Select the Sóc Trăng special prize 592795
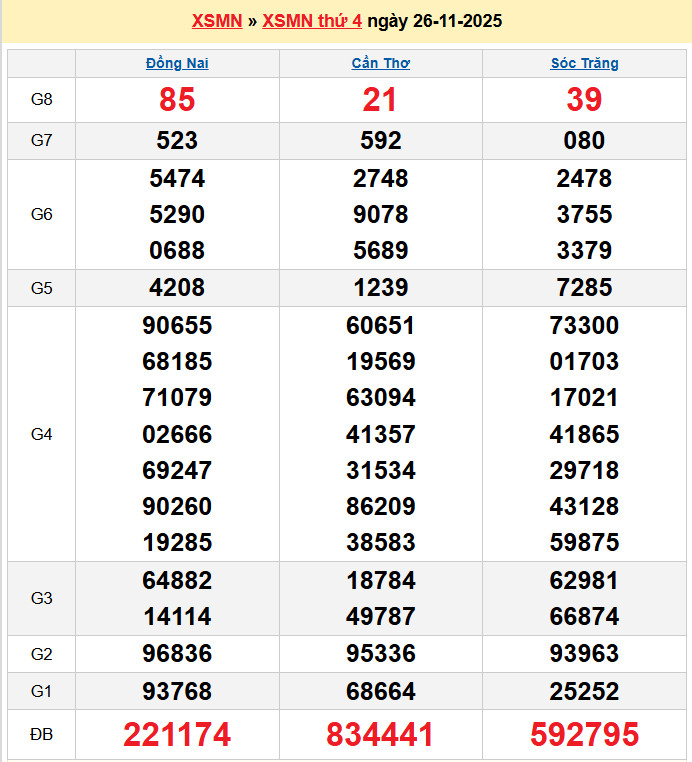The height and width of the screenshot is (762, 692). click(584, 735)
